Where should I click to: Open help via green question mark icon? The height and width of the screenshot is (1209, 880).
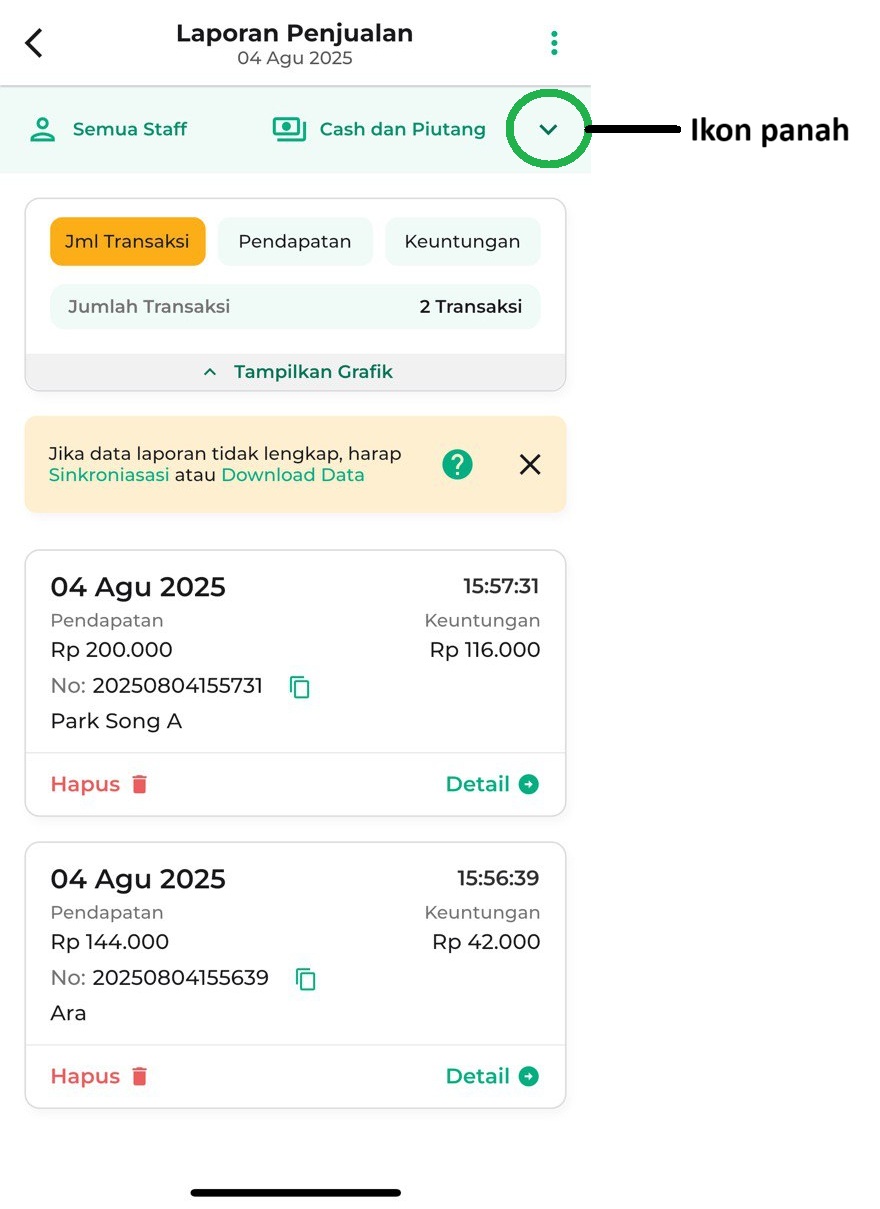[x=457, y=464]
